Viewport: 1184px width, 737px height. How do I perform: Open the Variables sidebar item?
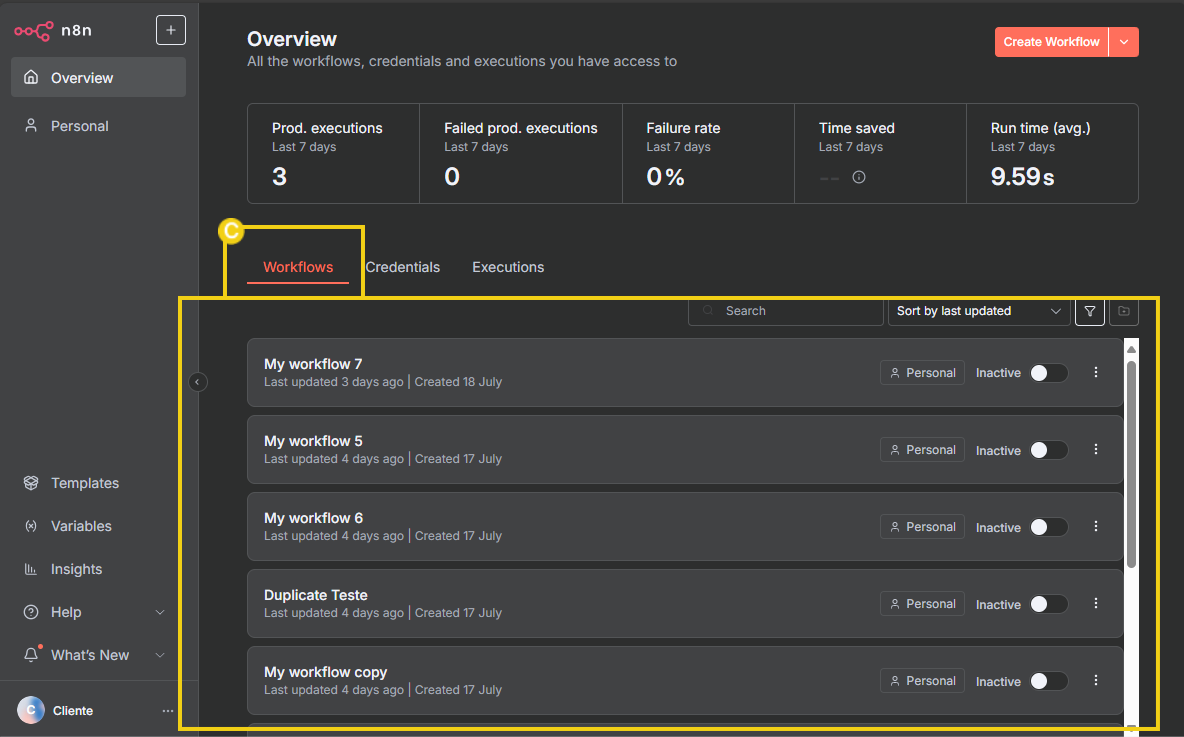[x=98, y=526]
